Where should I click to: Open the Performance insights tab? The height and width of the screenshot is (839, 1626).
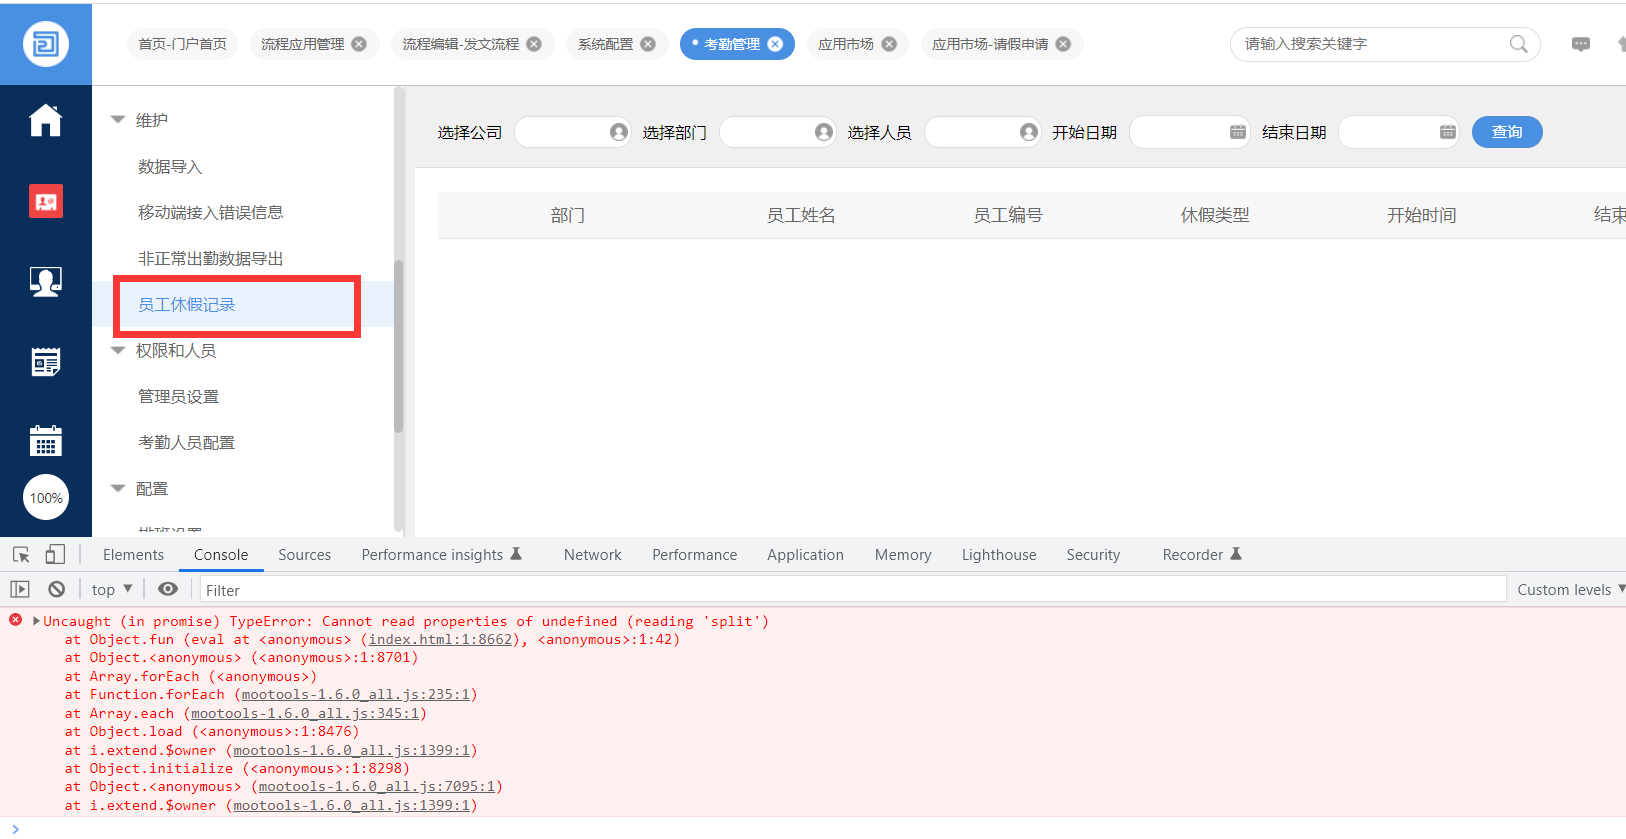441,554
